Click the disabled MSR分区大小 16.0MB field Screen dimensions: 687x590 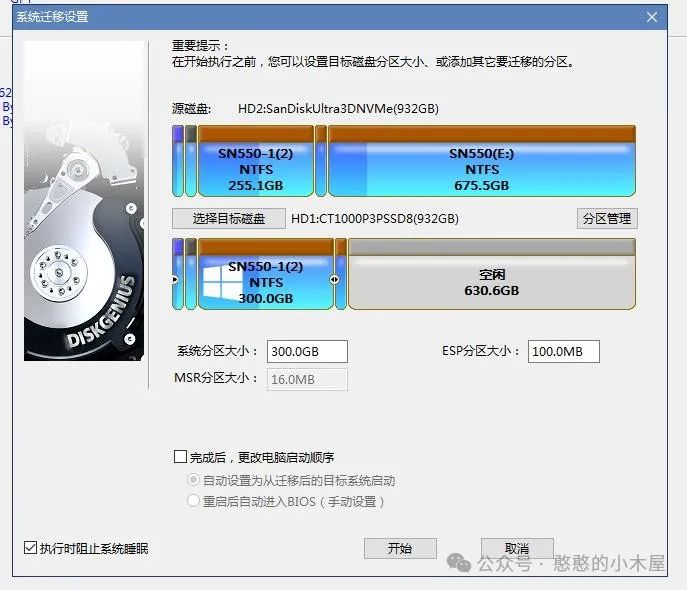[x=307, y=379]
